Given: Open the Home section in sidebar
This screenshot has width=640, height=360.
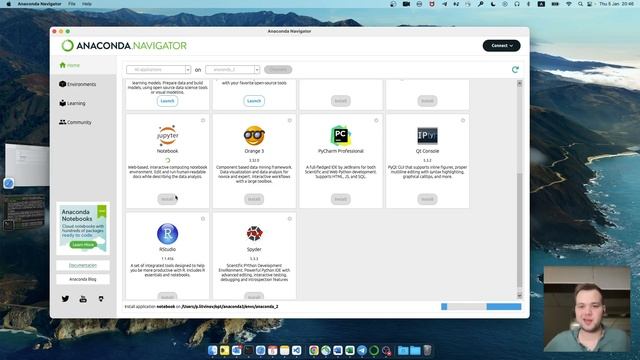Looking at the screenshot, I should [70, 65].
